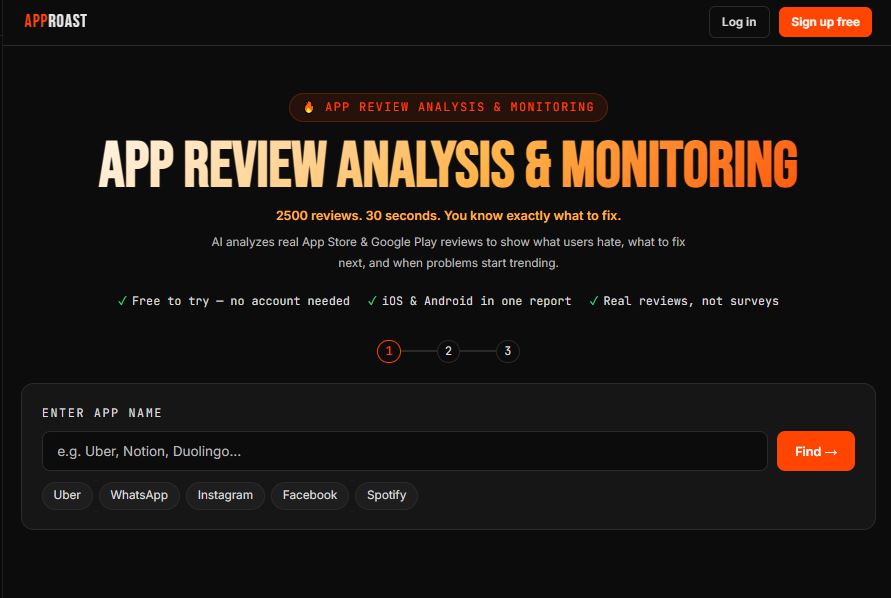
Task: Focus the app name input field
Action: pyautogui.click(x=405, y=451)
